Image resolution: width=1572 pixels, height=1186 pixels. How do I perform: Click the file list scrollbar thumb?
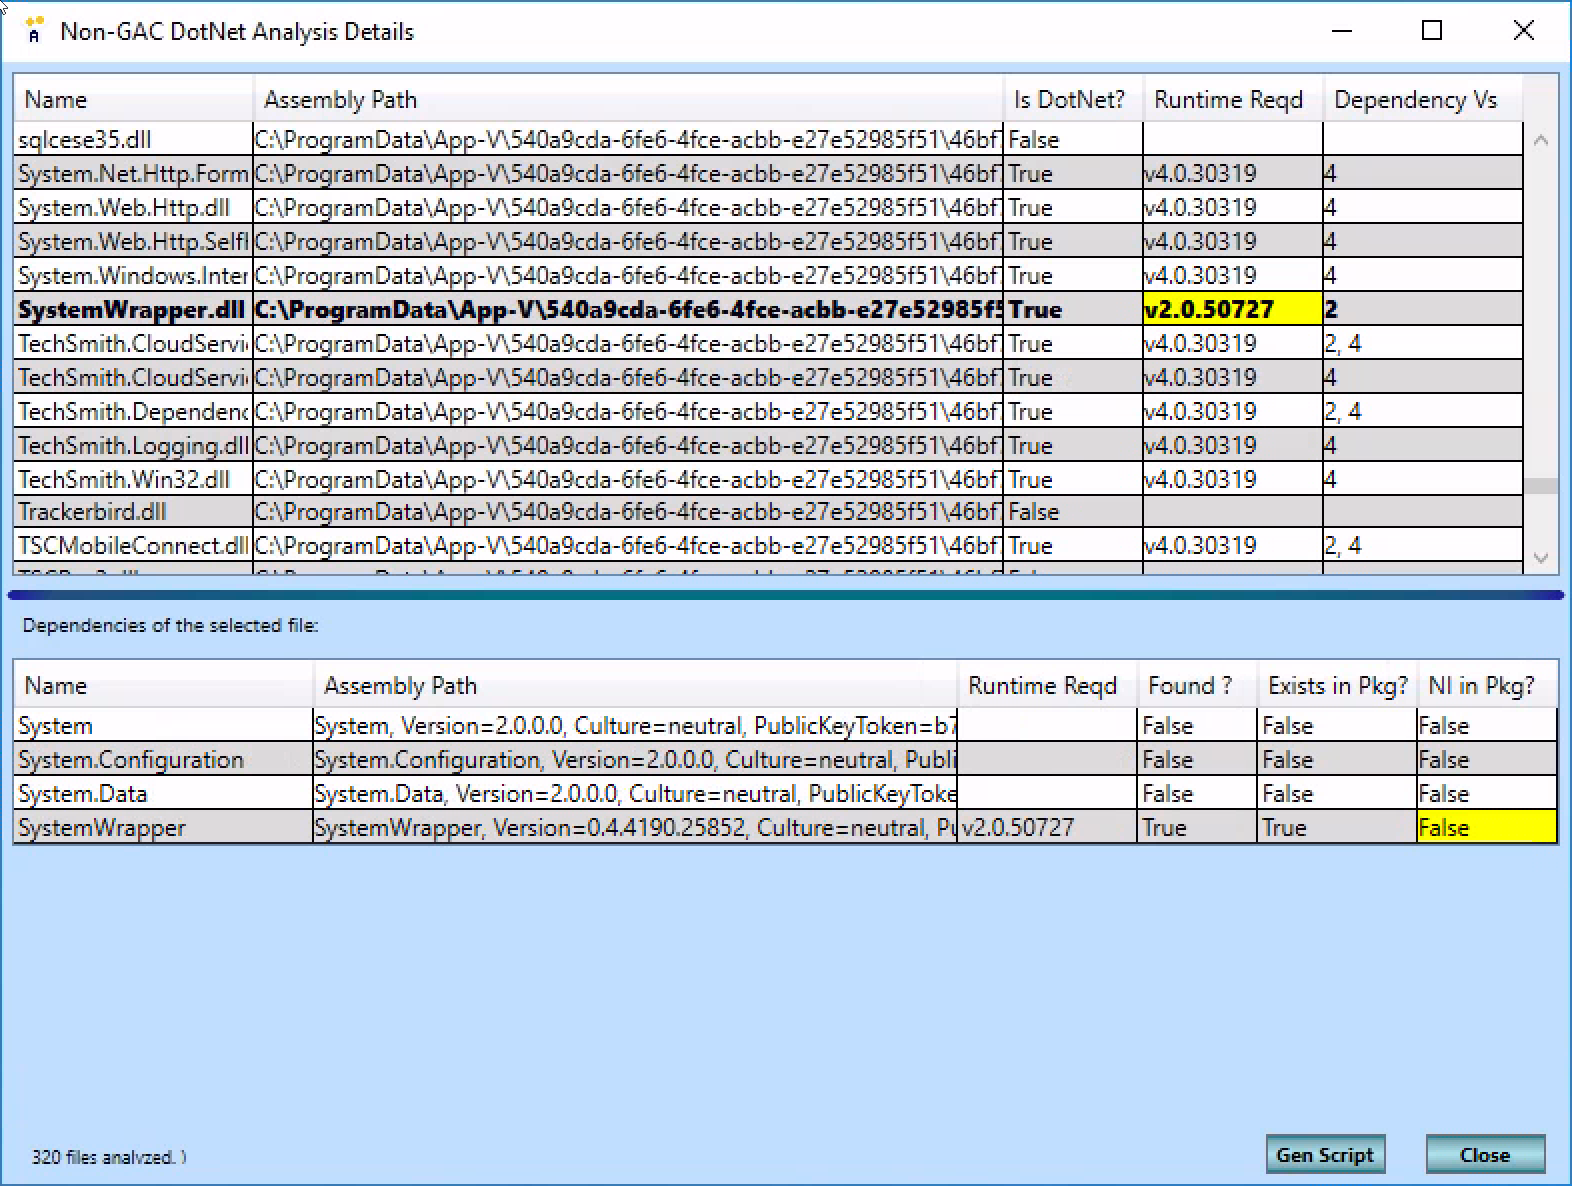tap(1541, 486)
